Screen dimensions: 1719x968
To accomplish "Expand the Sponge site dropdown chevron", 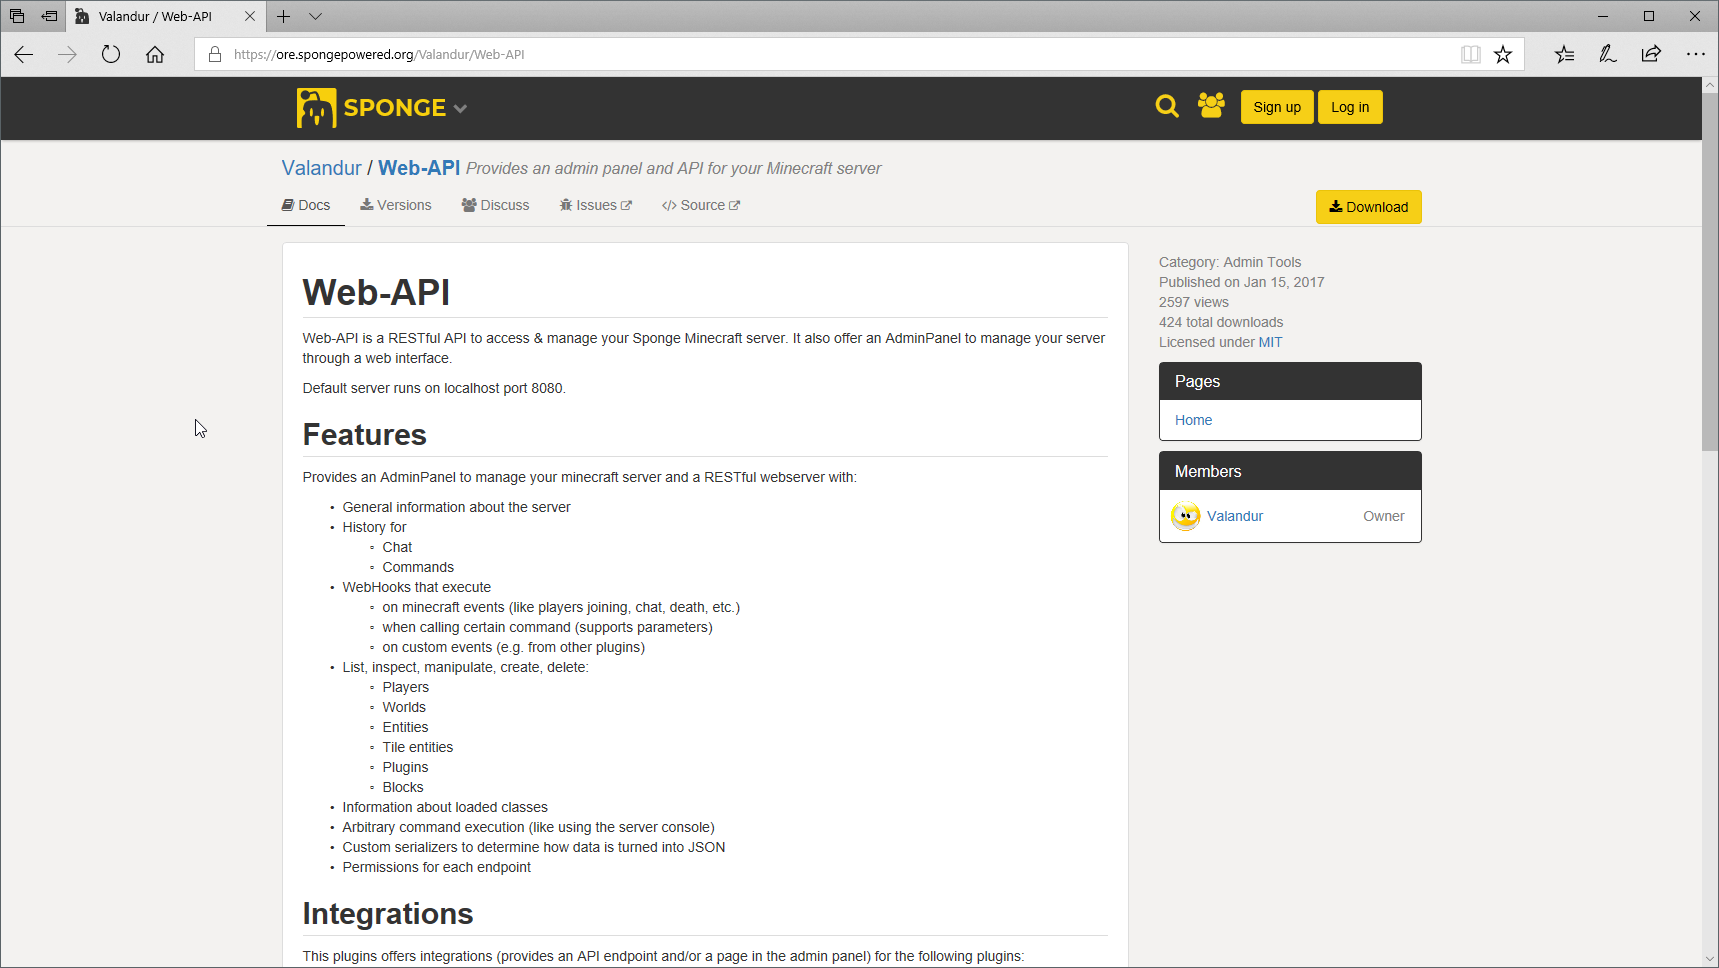I will tap(460, 108).
